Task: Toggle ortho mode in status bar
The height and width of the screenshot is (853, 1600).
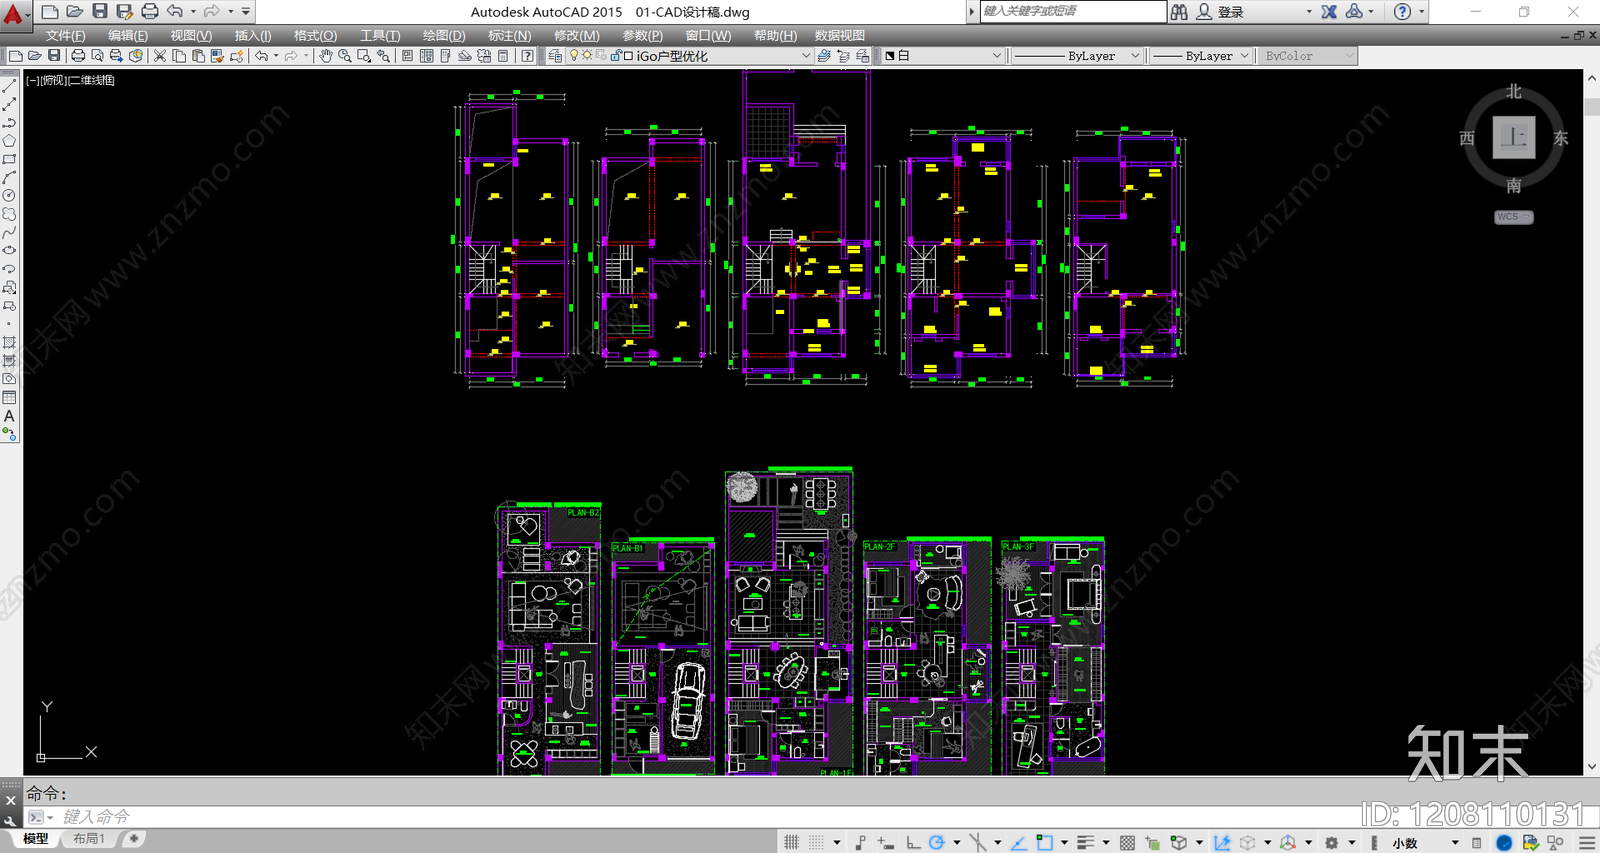Action: coord(913,843)
